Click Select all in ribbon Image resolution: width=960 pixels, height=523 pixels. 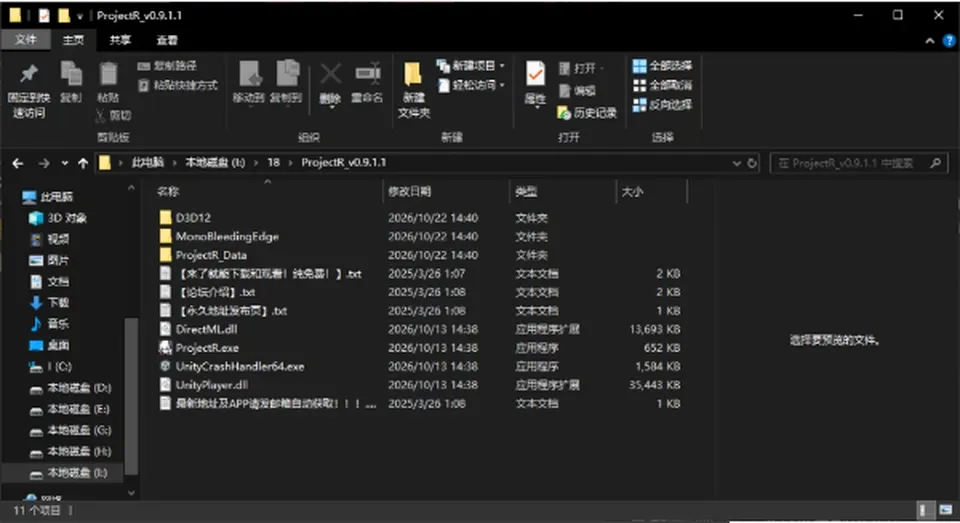pyautogui.click(x=662, y=66)
